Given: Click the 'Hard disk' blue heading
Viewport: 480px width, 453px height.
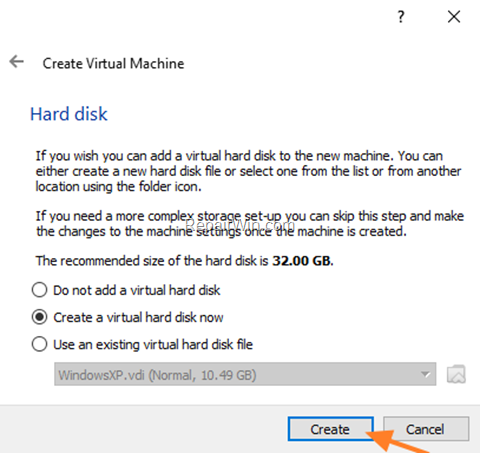Looking at the screenshot, I should [x=69, y=114].
